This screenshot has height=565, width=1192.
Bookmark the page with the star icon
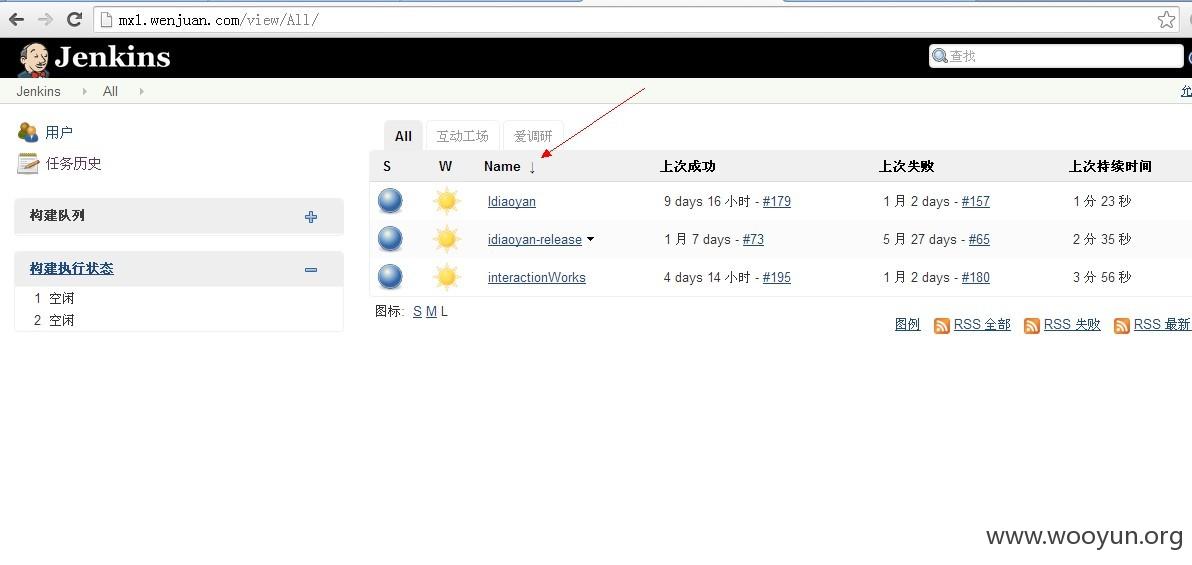click(x=1166, y=20)
